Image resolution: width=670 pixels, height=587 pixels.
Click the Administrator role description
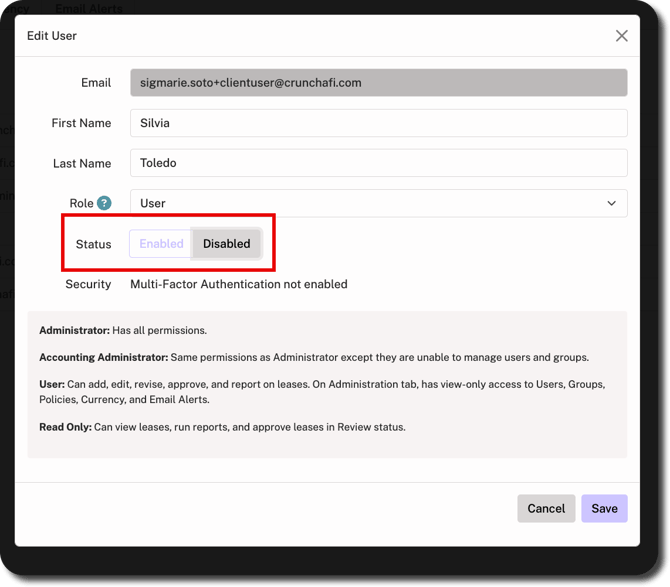[123, 330]
